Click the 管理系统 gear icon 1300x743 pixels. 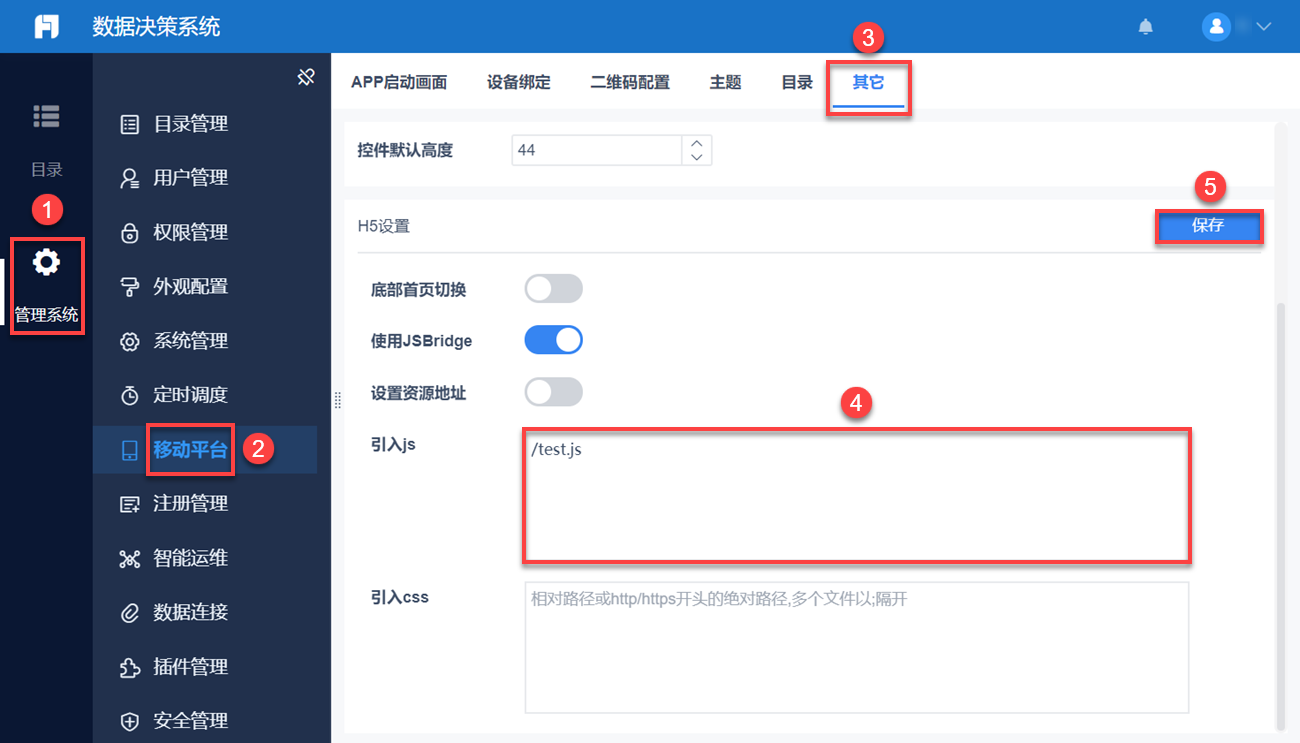tap(46, 263)
